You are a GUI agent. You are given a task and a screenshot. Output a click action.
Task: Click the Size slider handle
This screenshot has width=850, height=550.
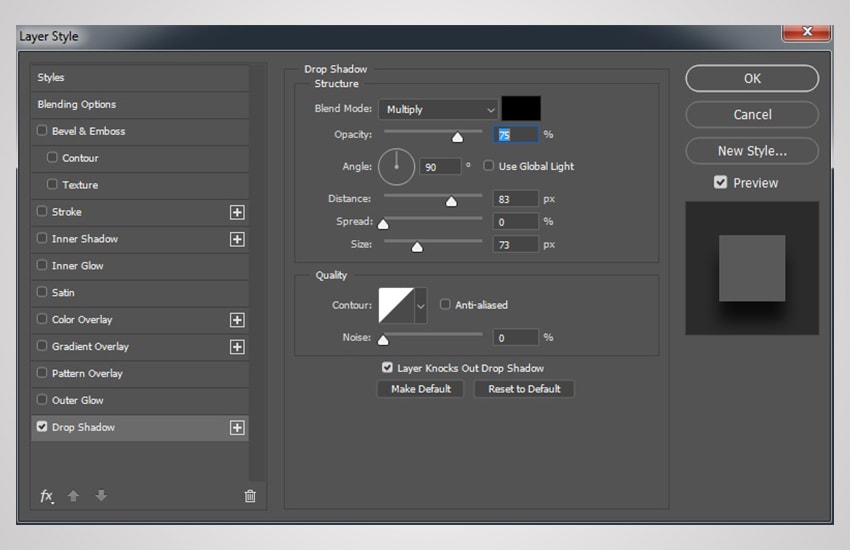point(417,247)
